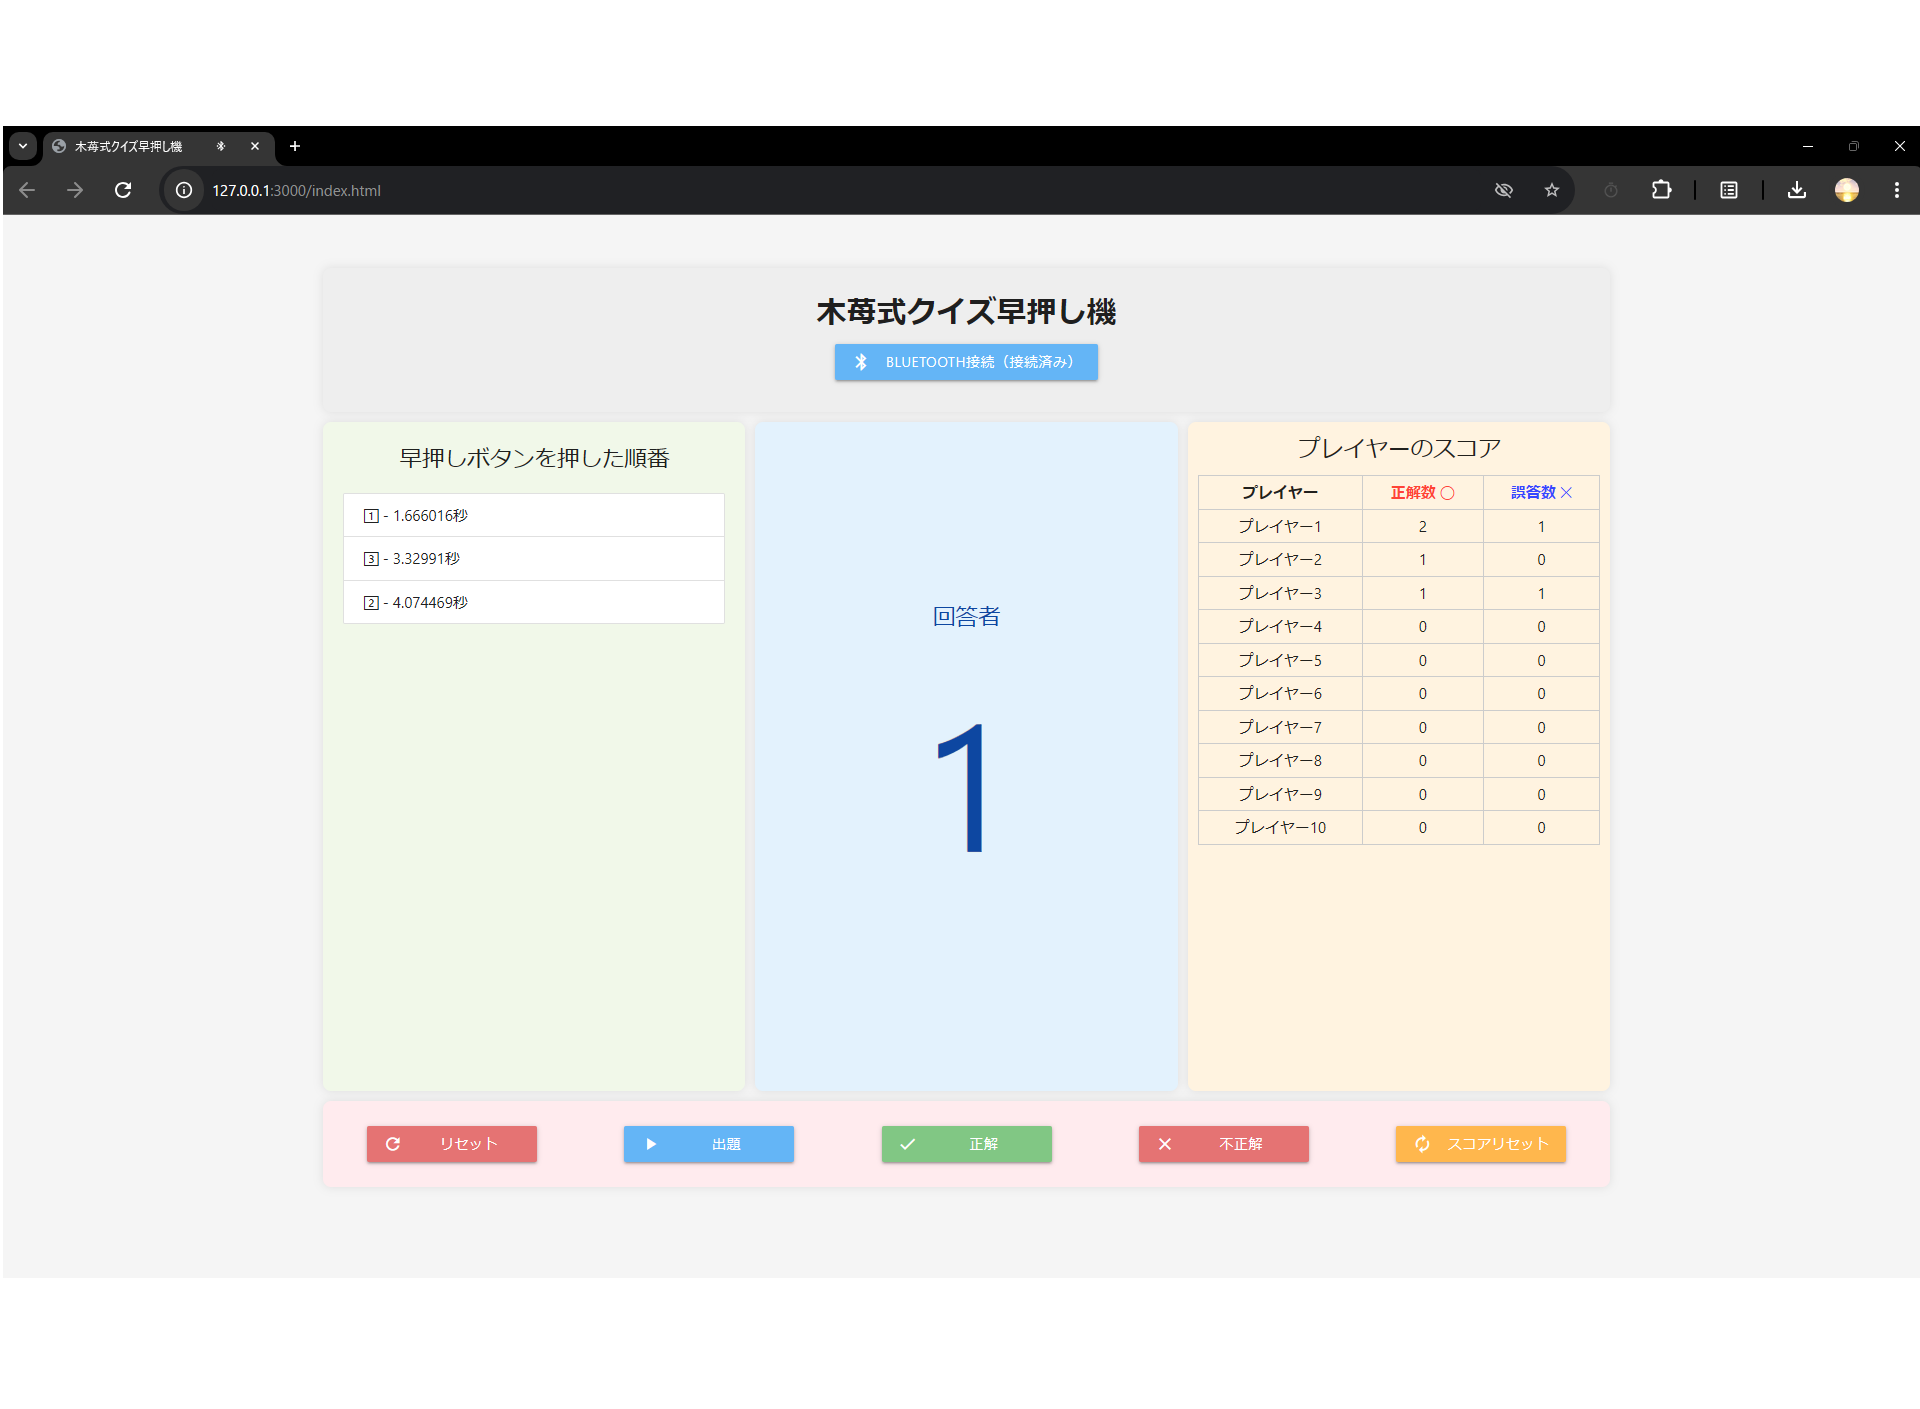This screenshot has height=1409, width=1920.
Task: Select first buzz entry 1.666016秒
Action: [x=533, y=516]
